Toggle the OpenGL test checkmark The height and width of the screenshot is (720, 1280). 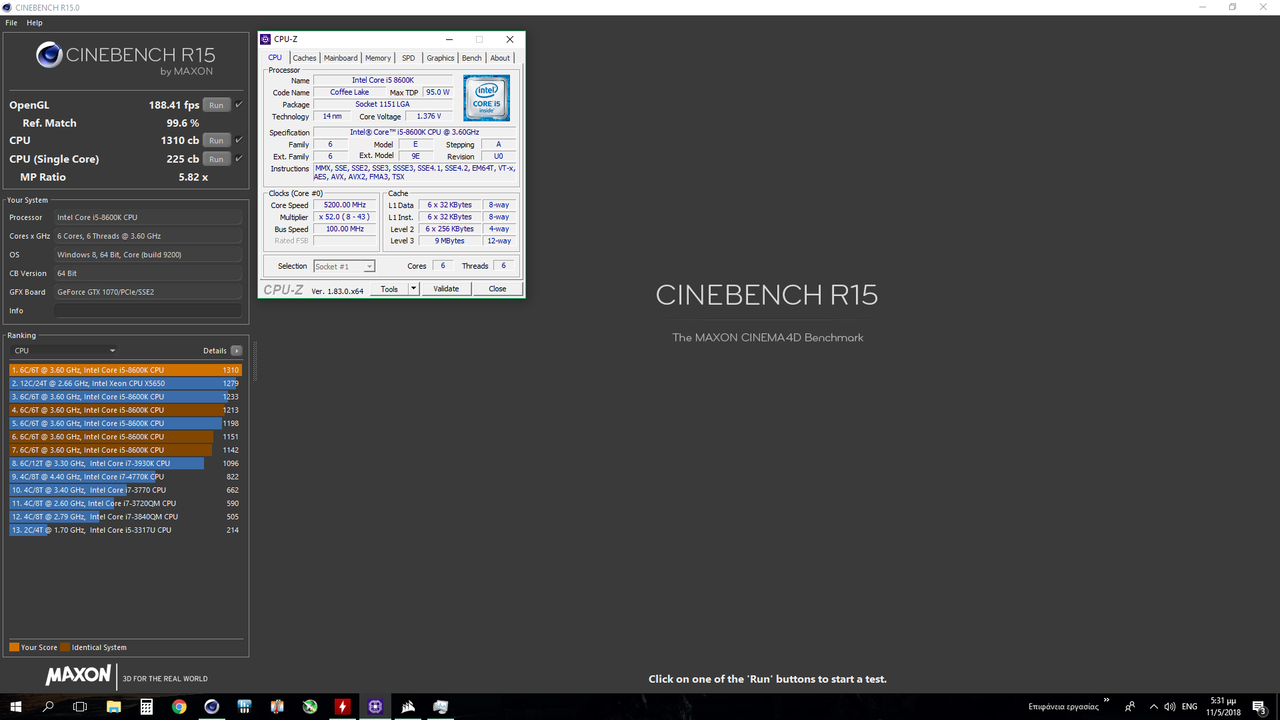tap(239, 105)
